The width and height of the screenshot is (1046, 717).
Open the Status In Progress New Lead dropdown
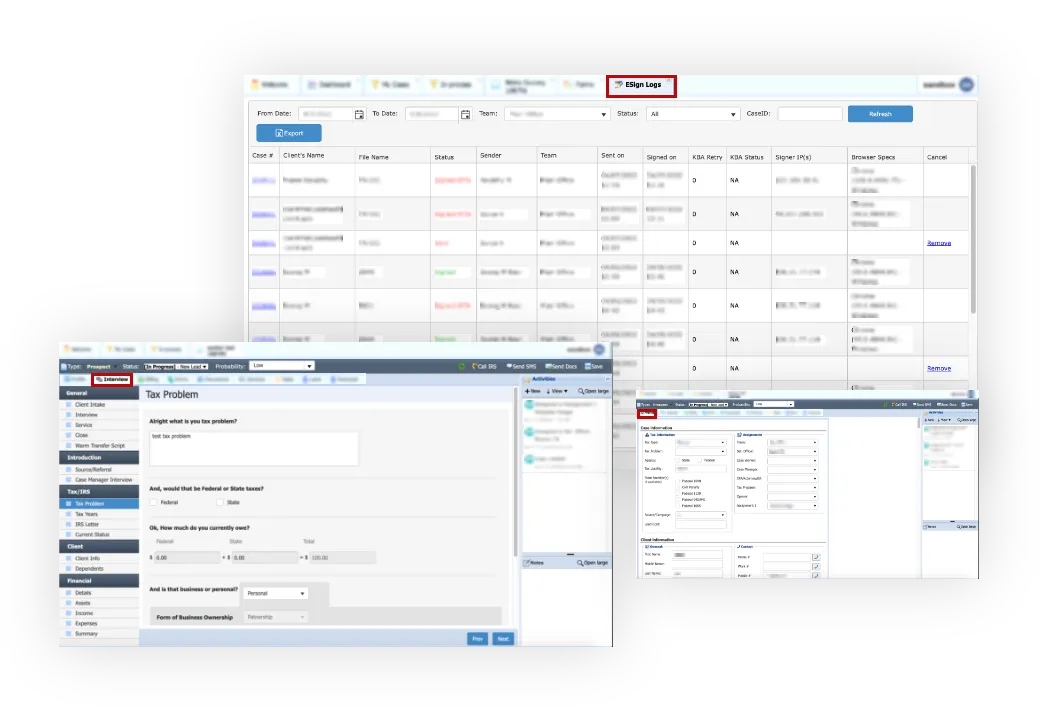(x=176, y=366)
